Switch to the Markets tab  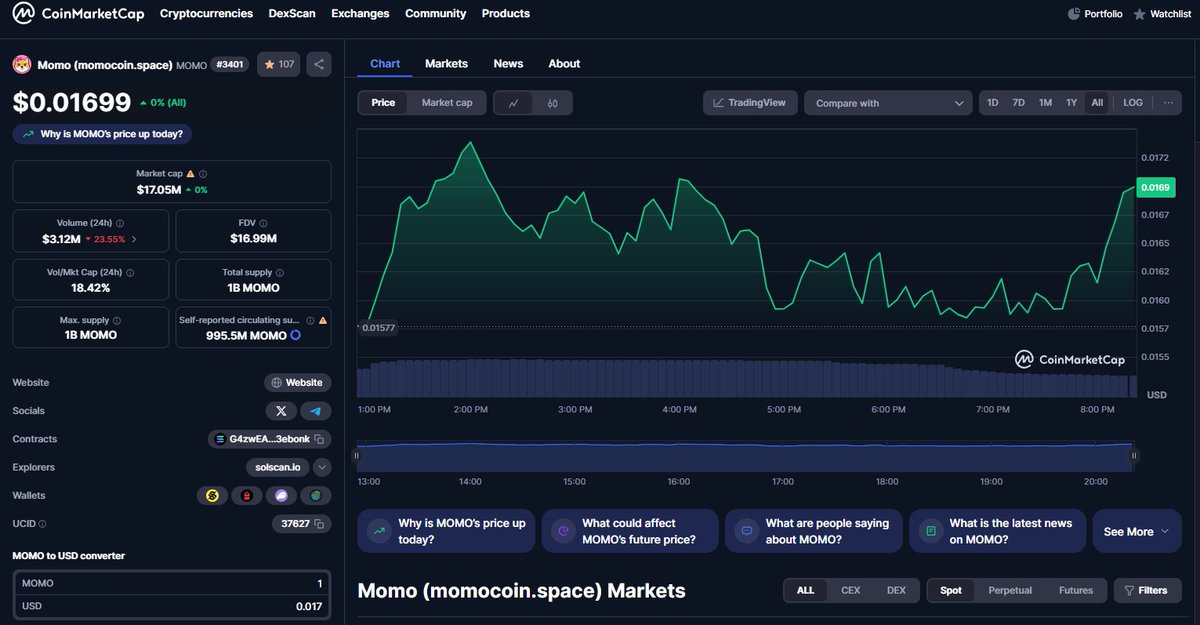[x=446, y=63]
